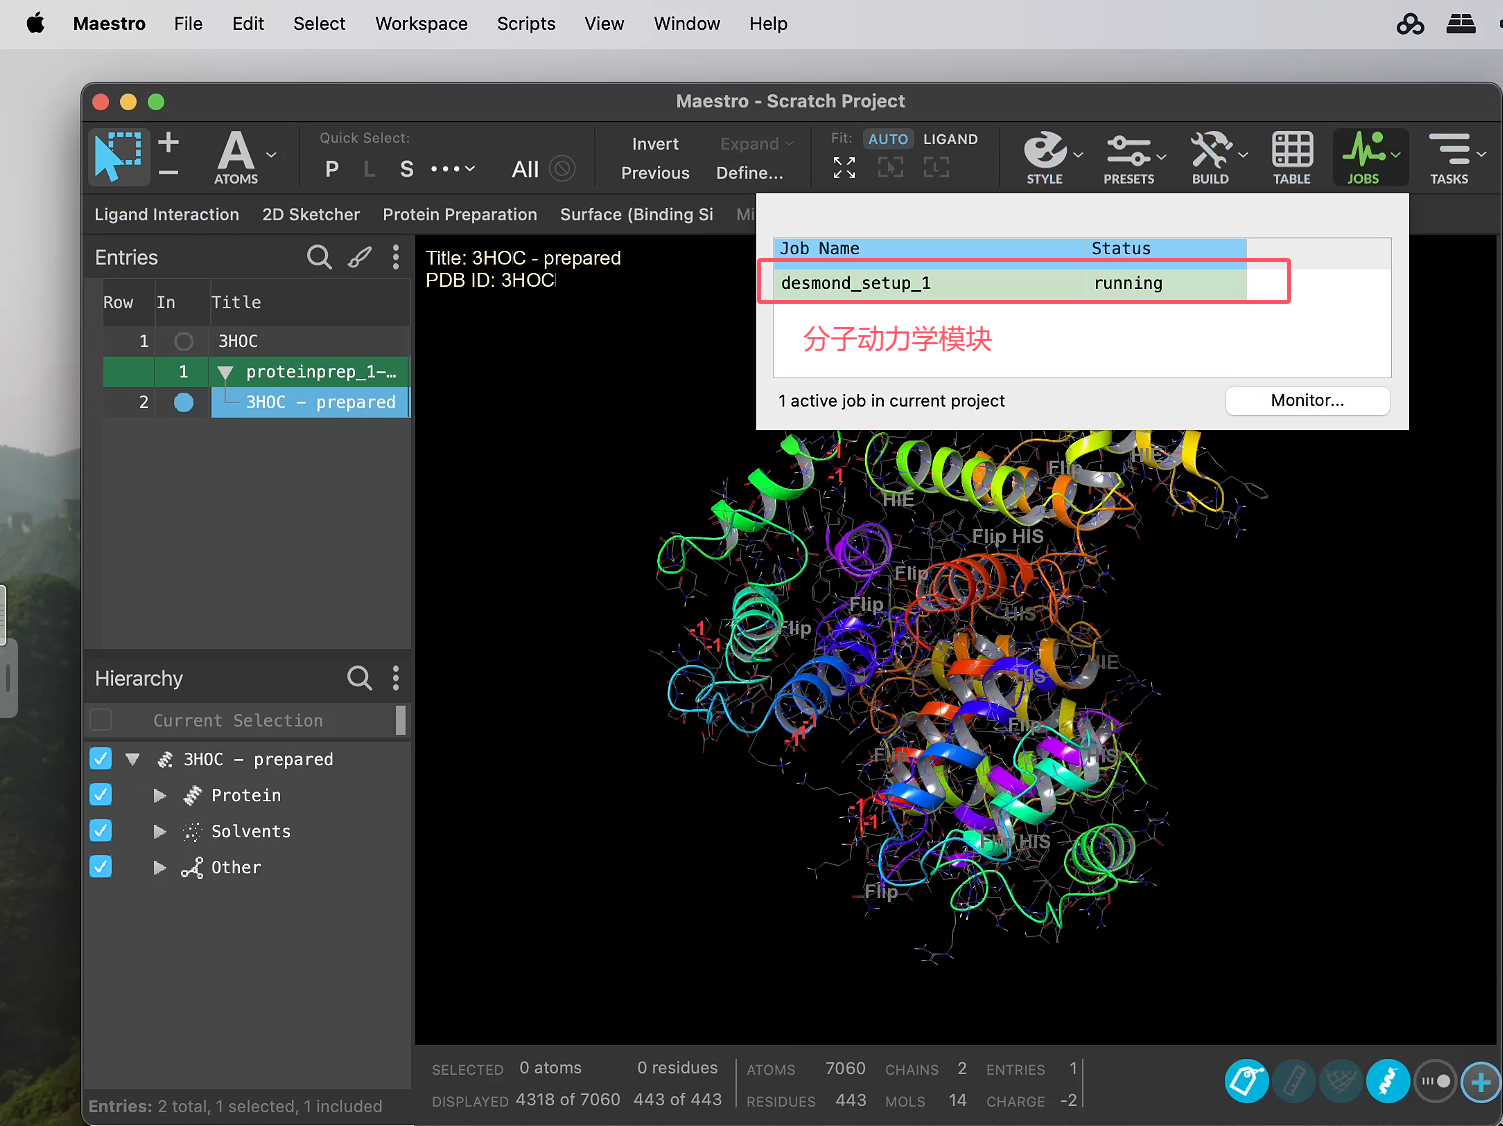
Task: Open the PRESETS dropdown chevron
Action: (1161, 156)
